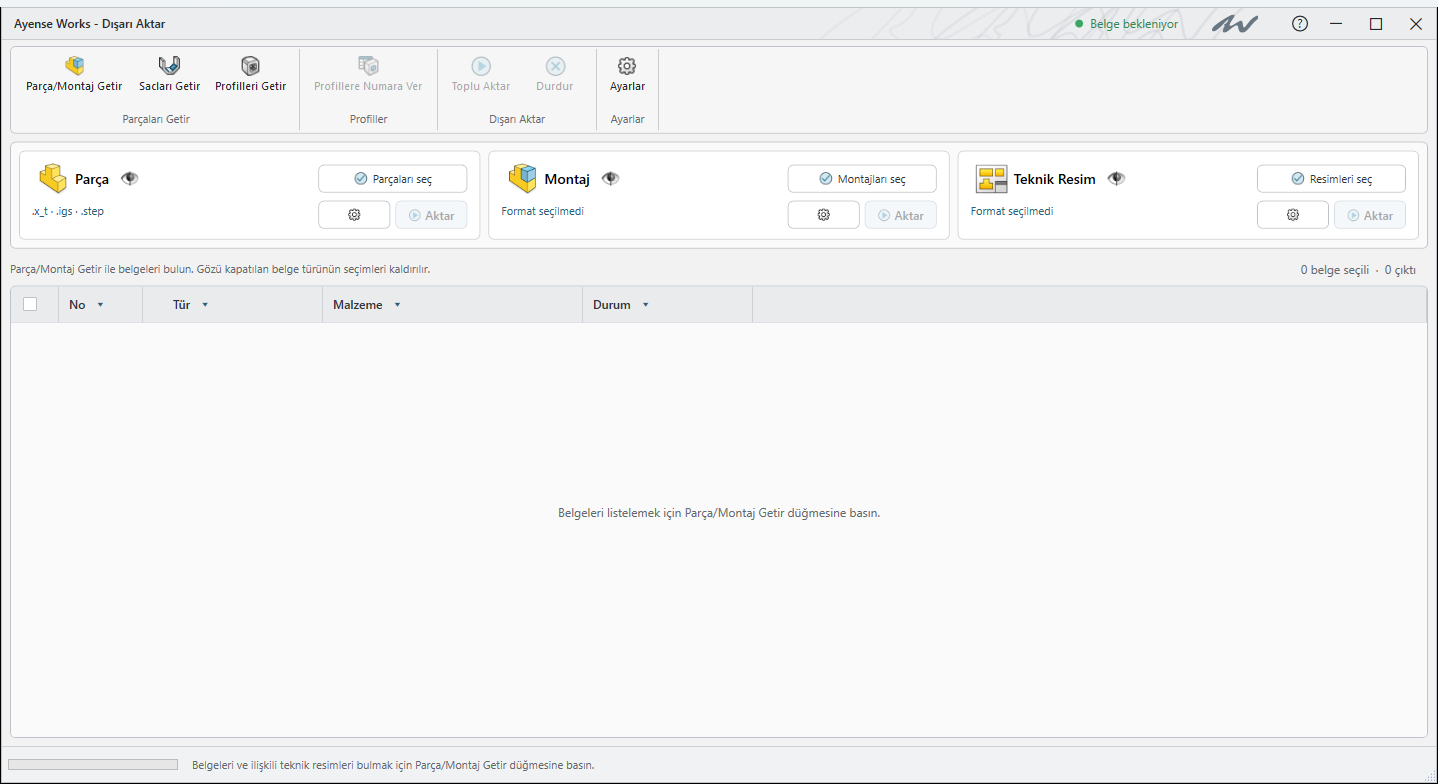Open Parça card gear settings button
Screen dimensions: 1438x784
click(354, 215)
